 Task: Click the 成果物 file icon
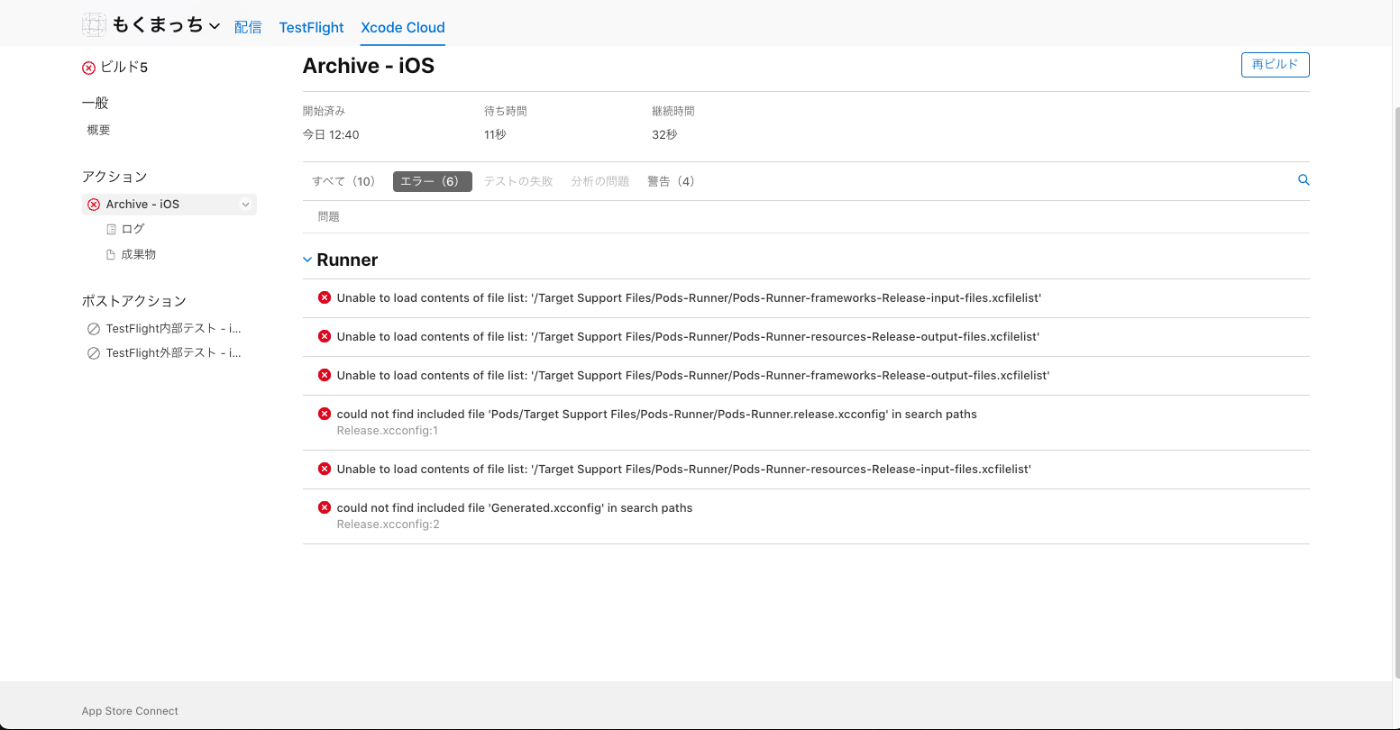[x=111, y=255]
